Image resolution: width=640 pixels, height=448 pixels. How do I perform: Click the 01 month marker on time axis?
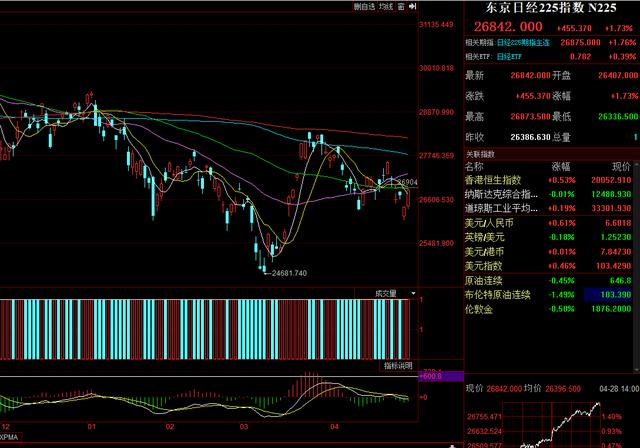click(91, 427)
